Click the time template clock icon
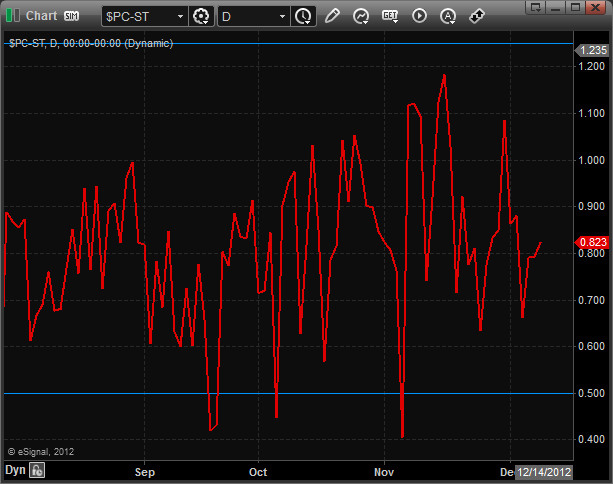Screen dimensions: 613x484 (x=303, y=16)
